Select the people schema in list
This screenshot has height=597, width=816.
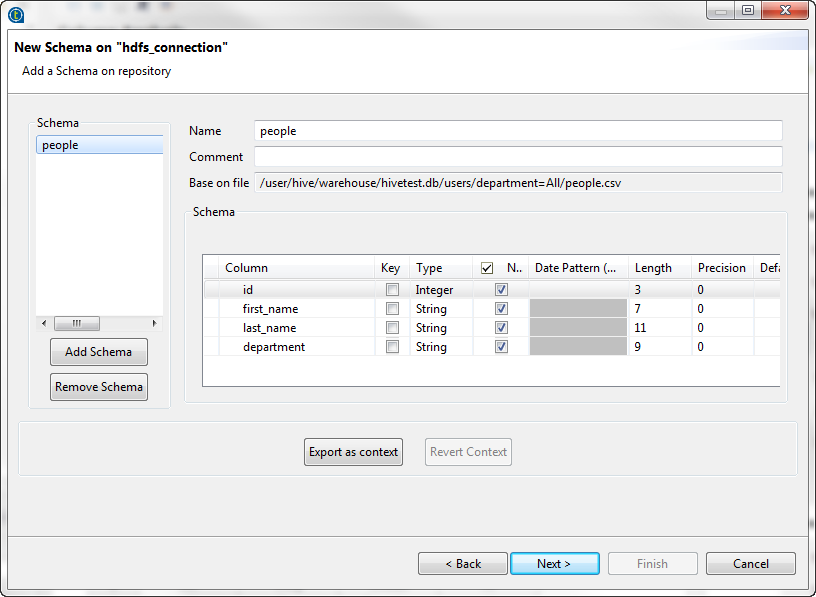98,145
